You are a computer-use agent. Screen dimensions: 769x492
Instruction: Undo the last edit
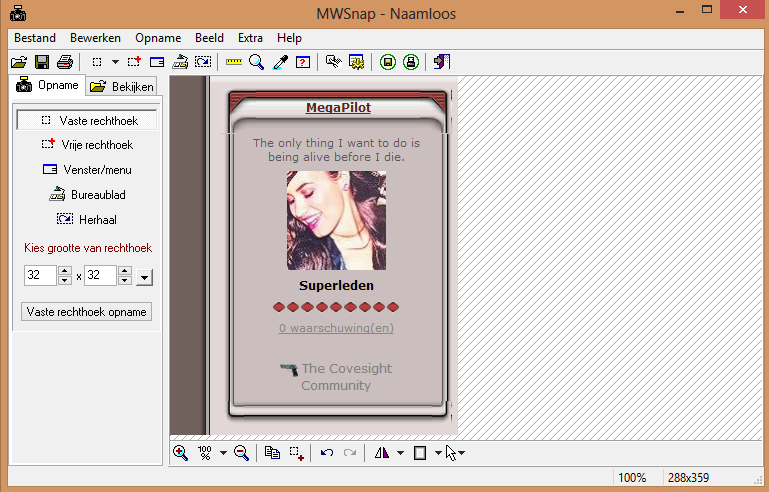coord(327,453)
